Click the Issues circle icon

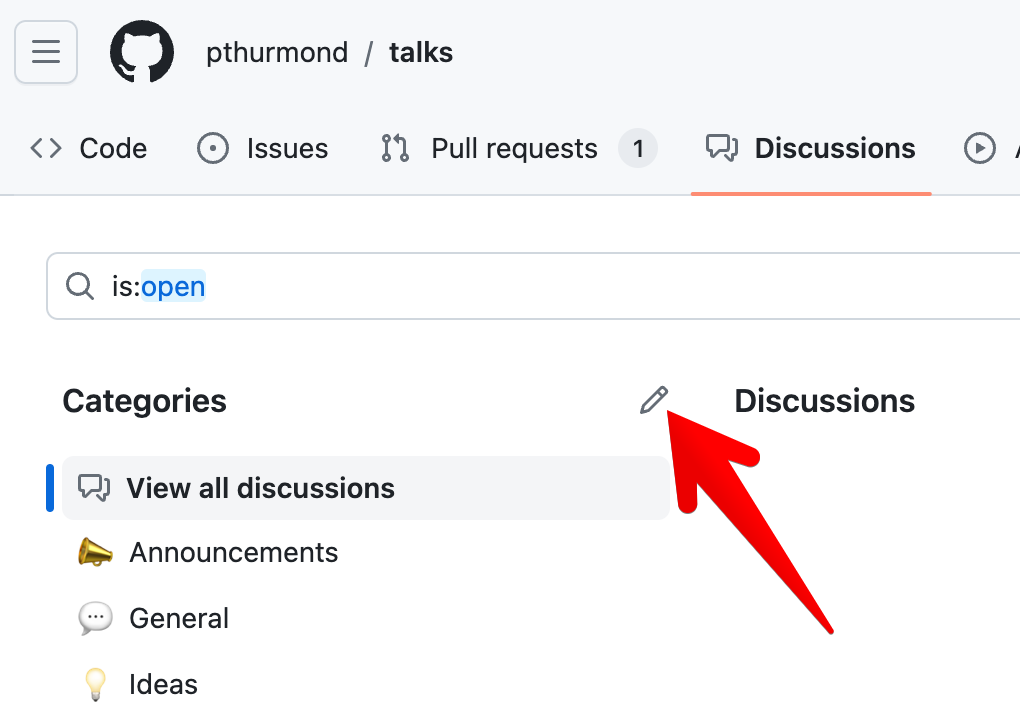click(212, 148)
